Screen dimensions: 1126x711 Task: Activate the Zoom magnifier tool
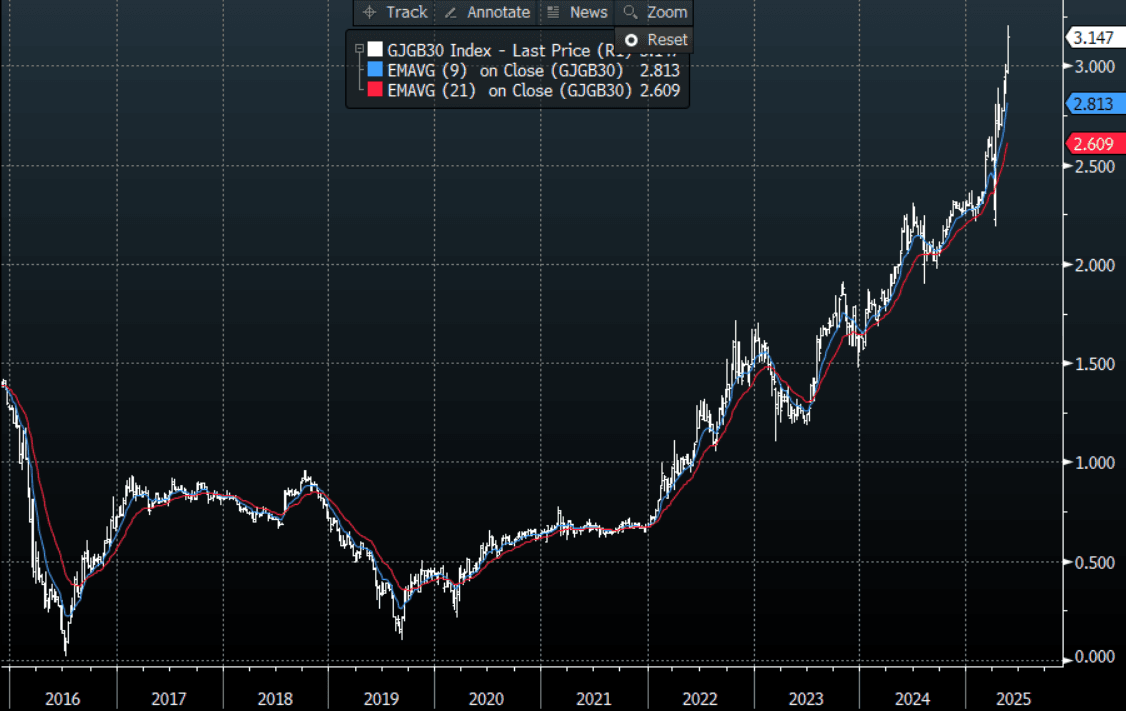(x=655, y=12)
